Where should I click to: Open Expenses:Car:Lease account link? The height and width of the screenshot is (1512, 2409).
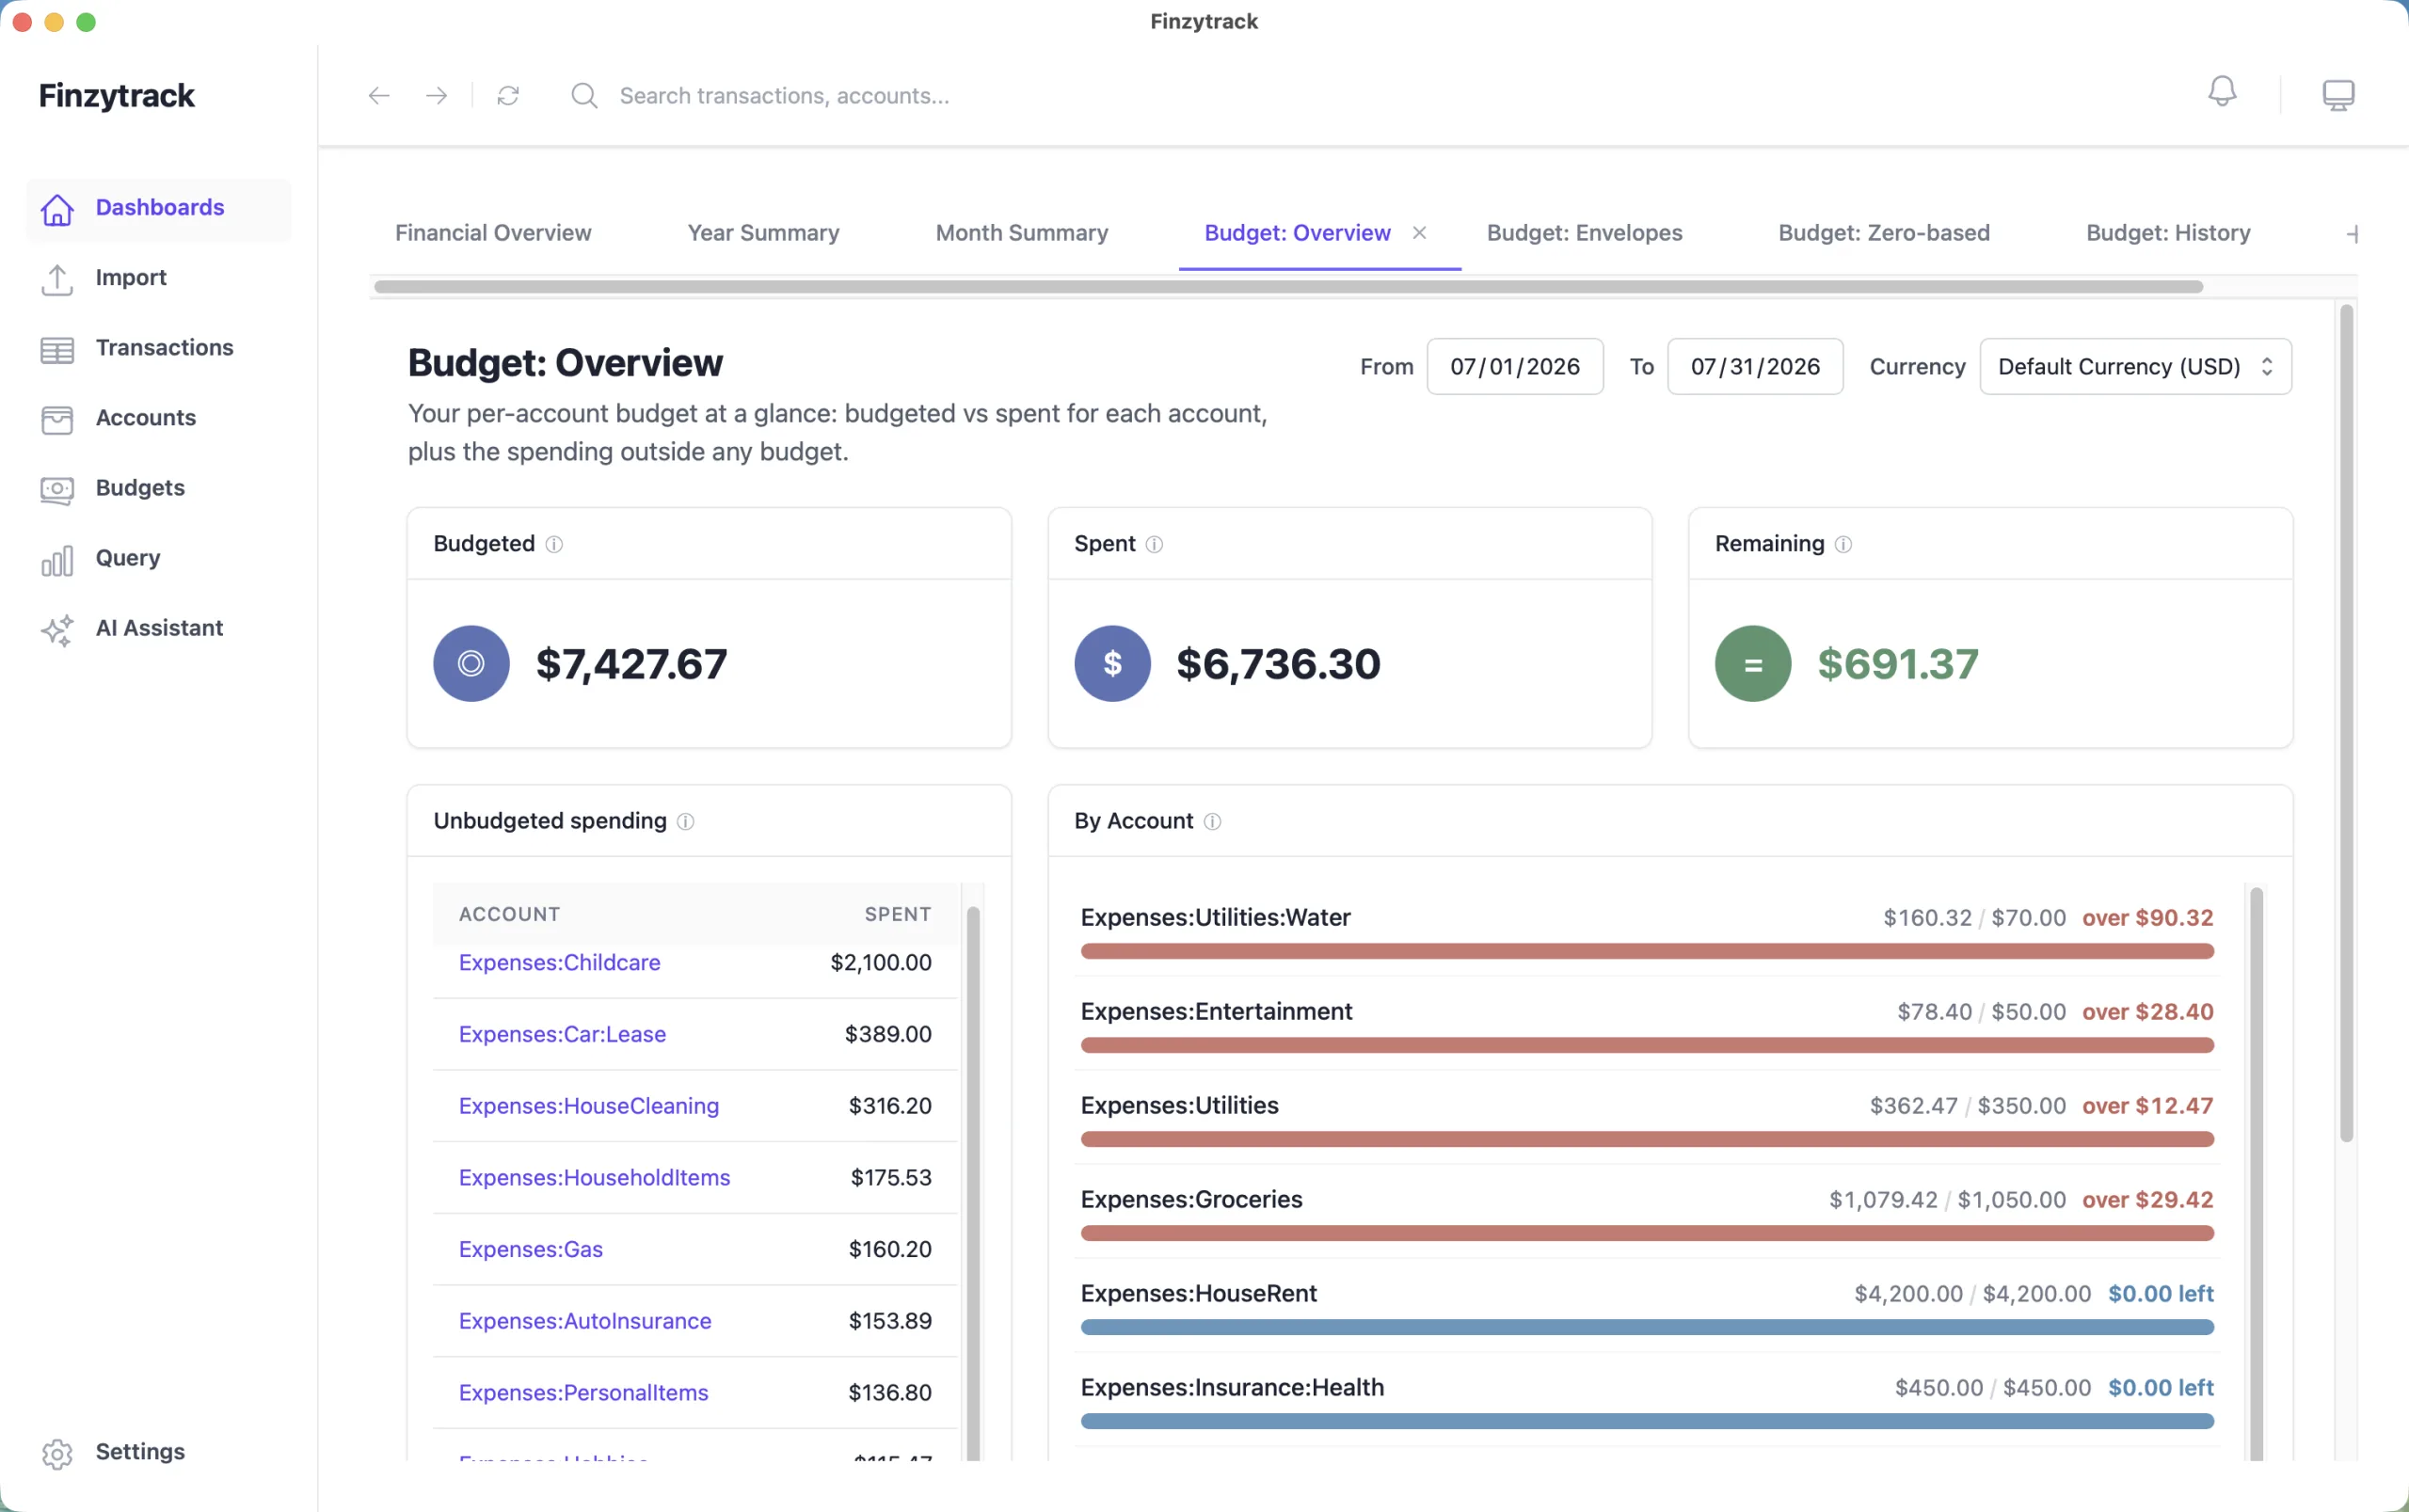562,1034
